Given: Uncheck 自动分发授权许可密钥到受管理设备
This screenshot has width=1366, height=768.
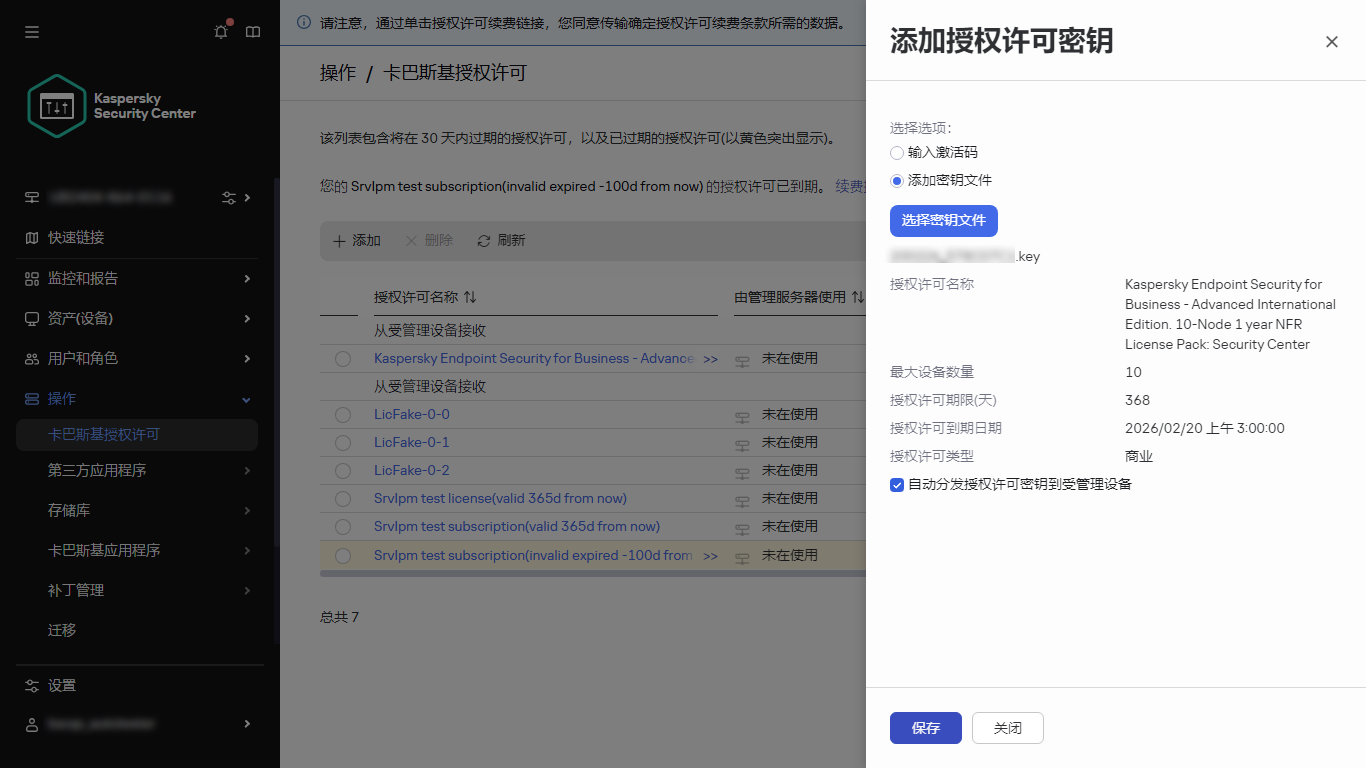Looking at the screenshot, I should point(896,483).
